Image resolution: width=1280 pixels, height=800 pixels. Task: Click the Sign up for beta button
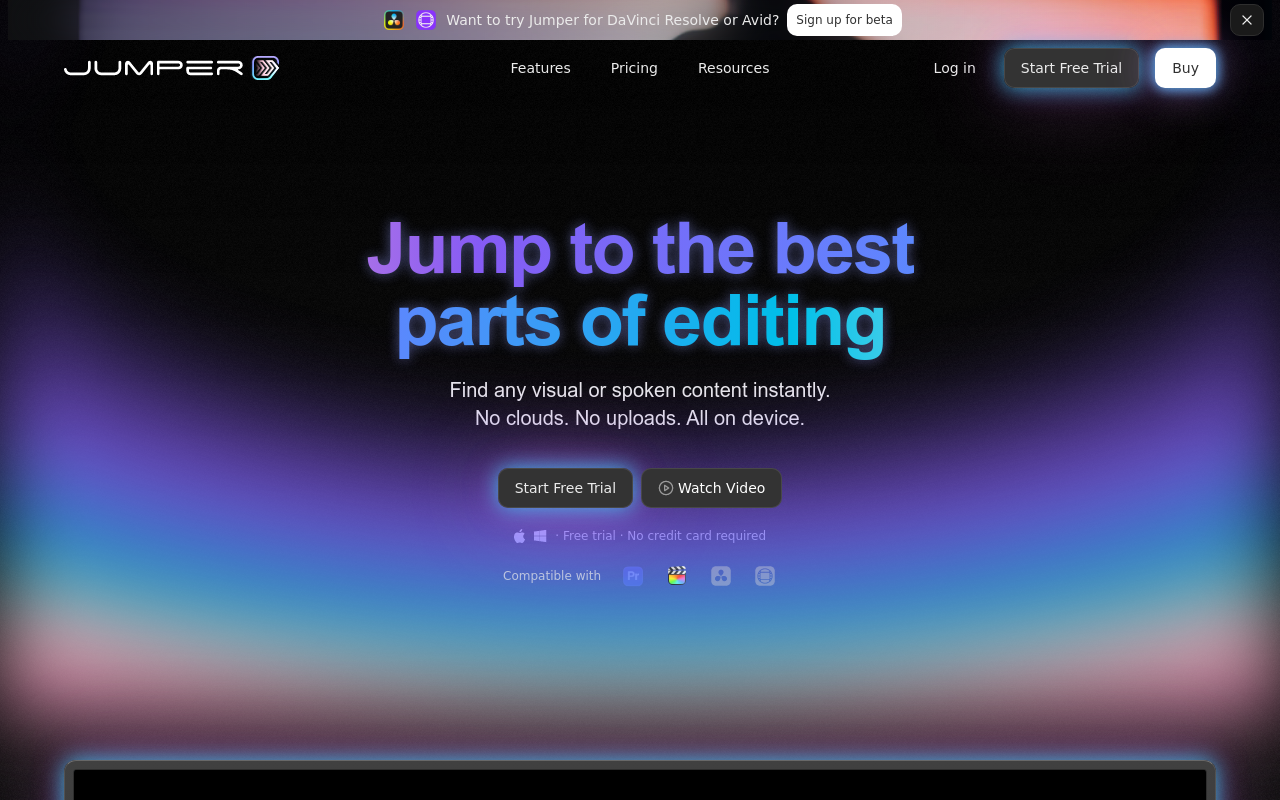coord(844,20)
